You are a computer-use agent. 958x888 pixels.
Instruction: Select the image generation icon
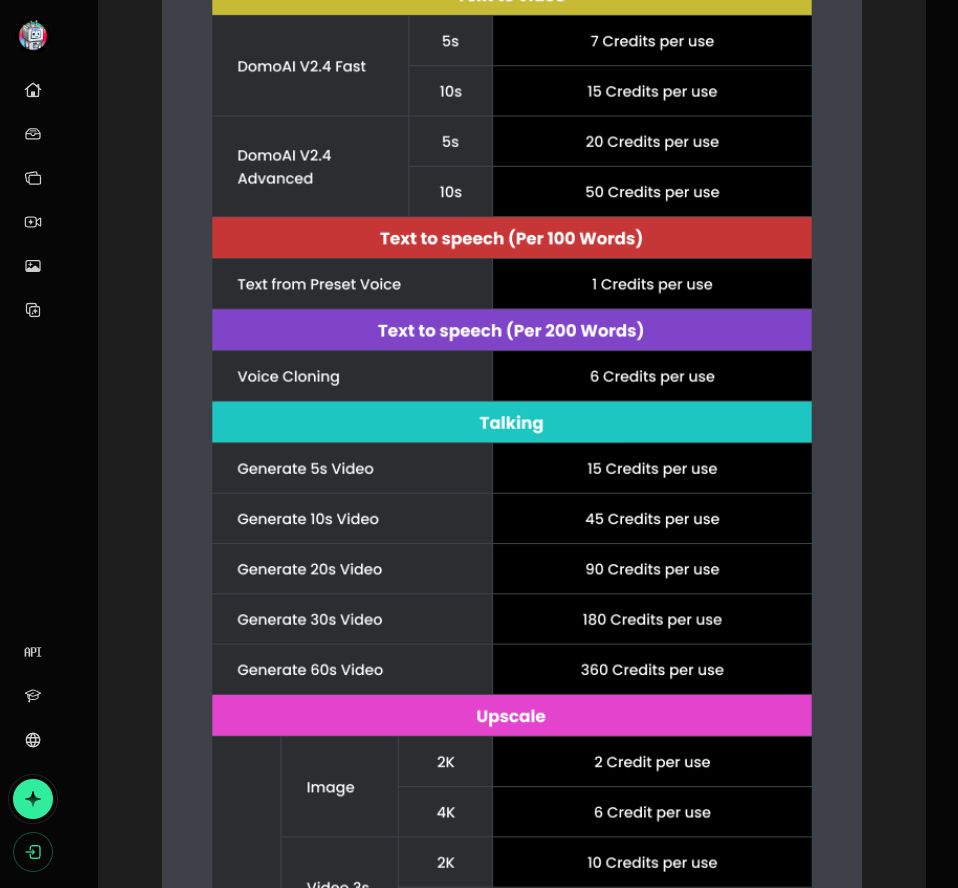pos(33,266)
